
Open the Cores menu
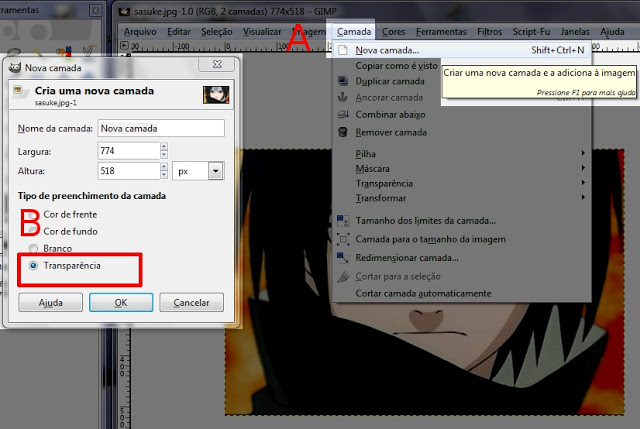click(x=394, y=32)
